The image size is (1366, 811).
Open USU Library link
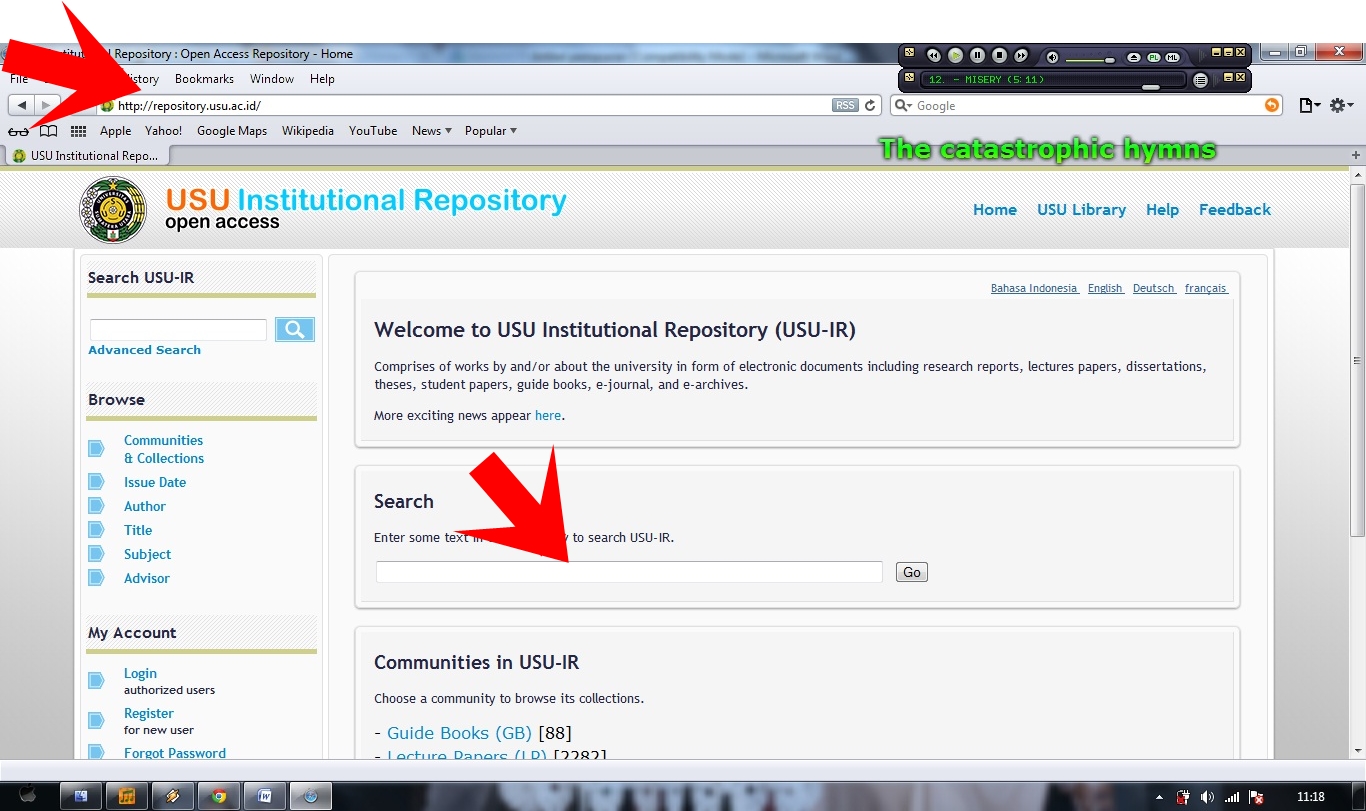click(x=1081, y=210)
